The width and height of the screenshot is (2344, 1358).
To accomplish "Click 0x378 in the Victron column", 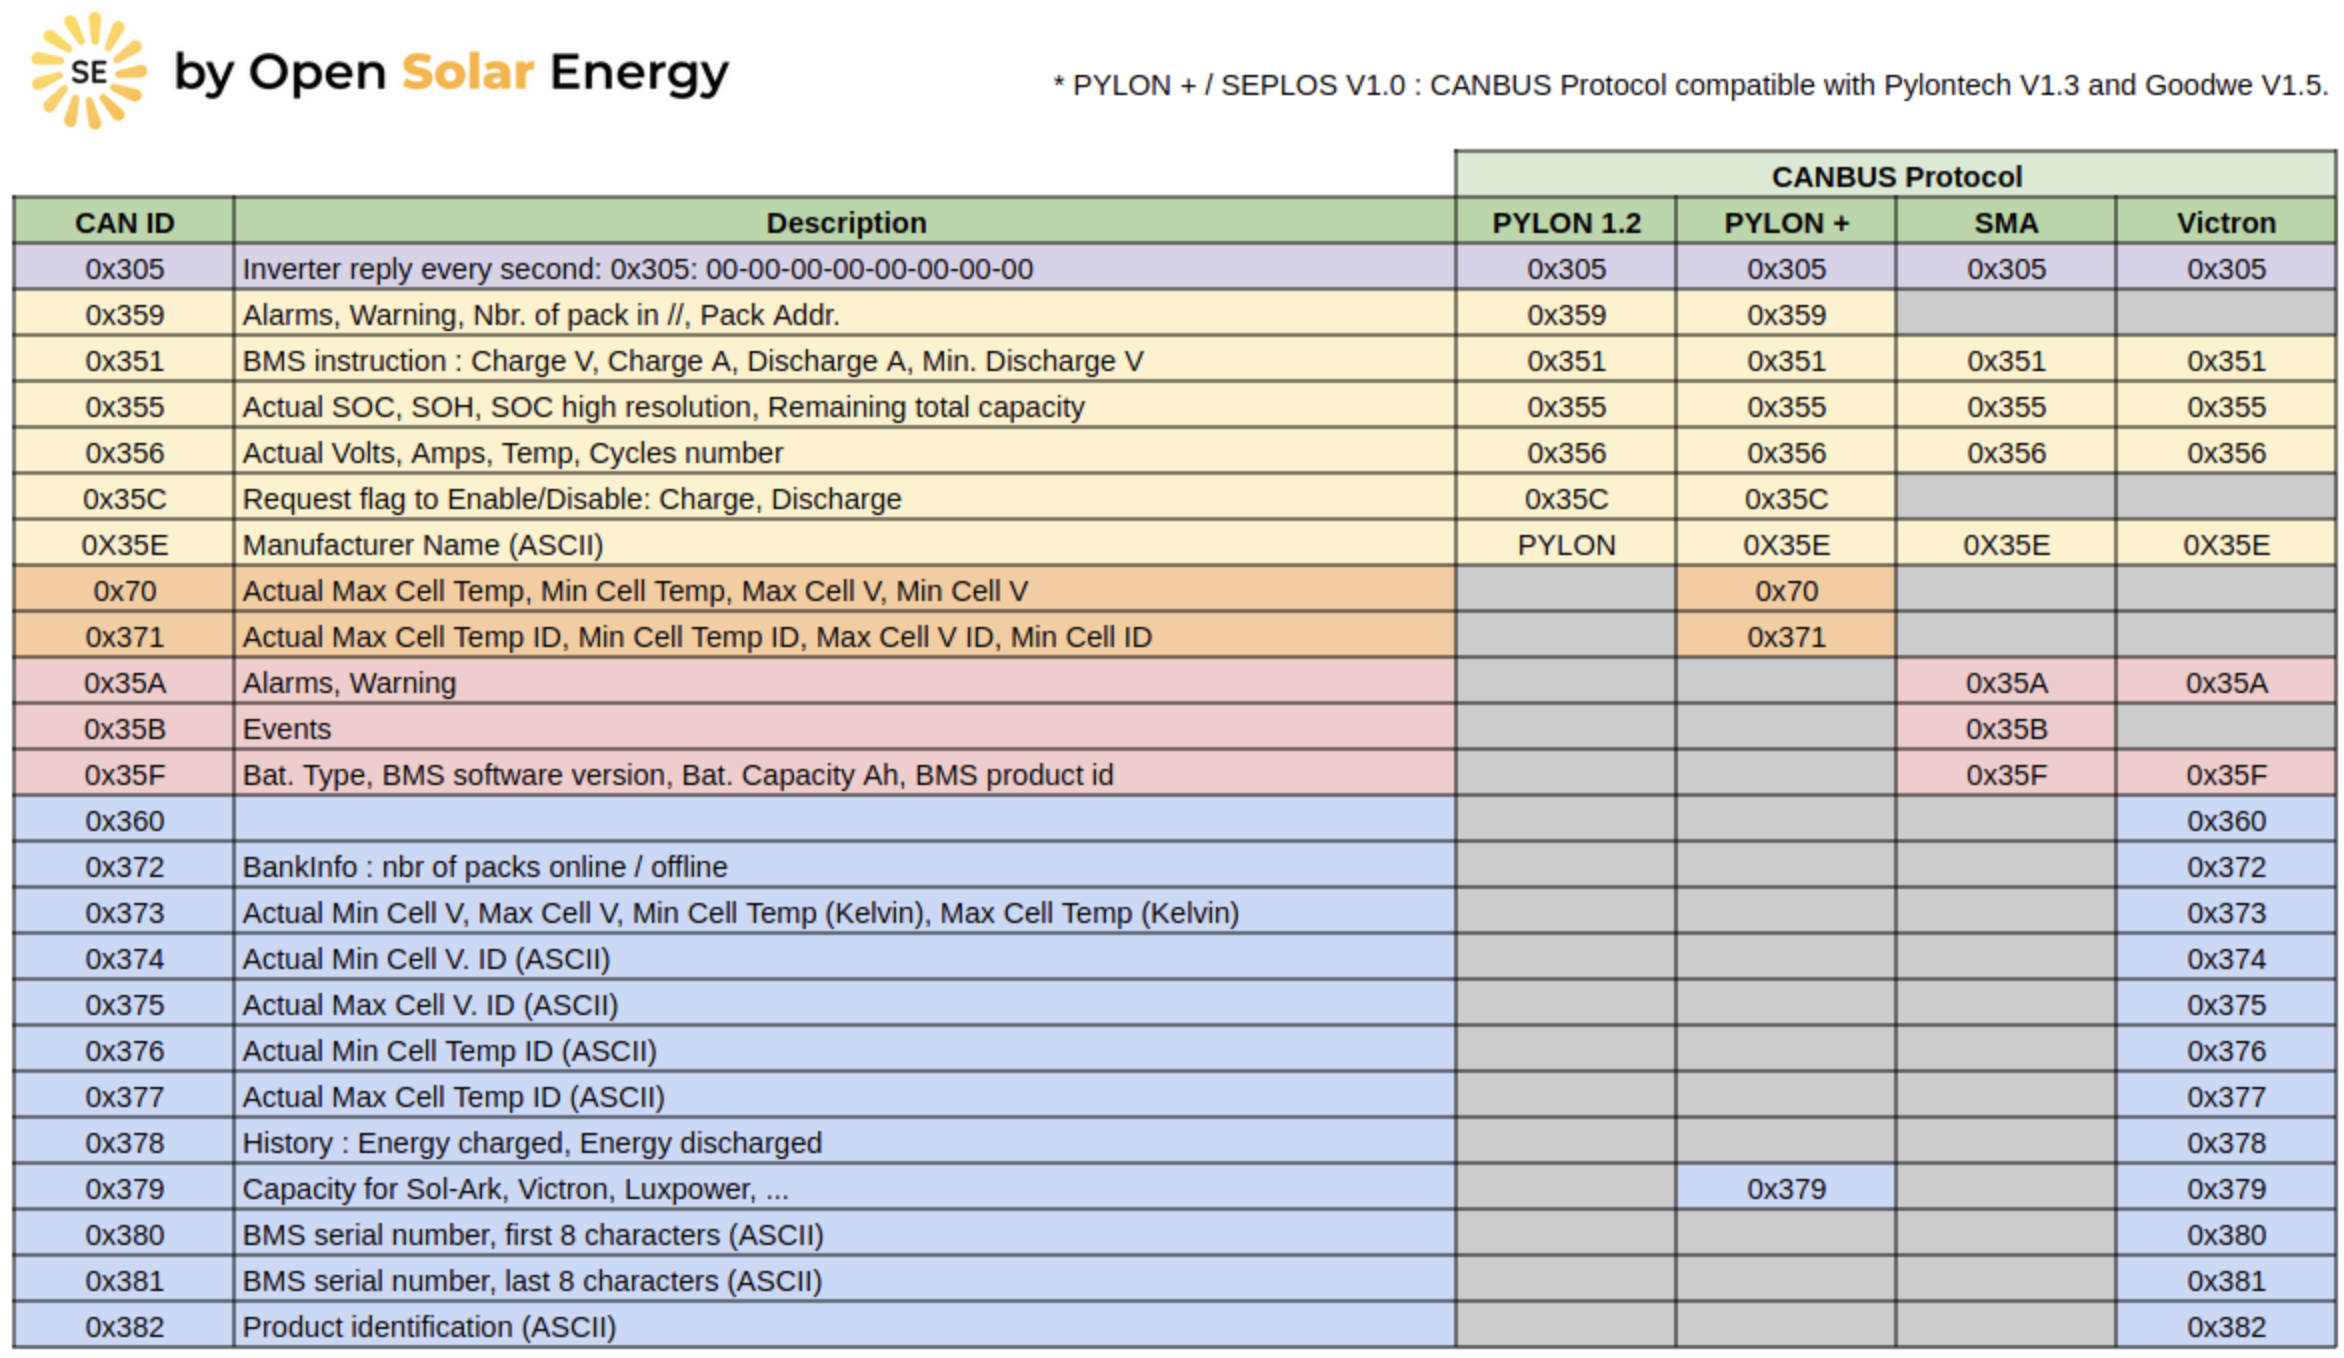I will point(2226,1142).
